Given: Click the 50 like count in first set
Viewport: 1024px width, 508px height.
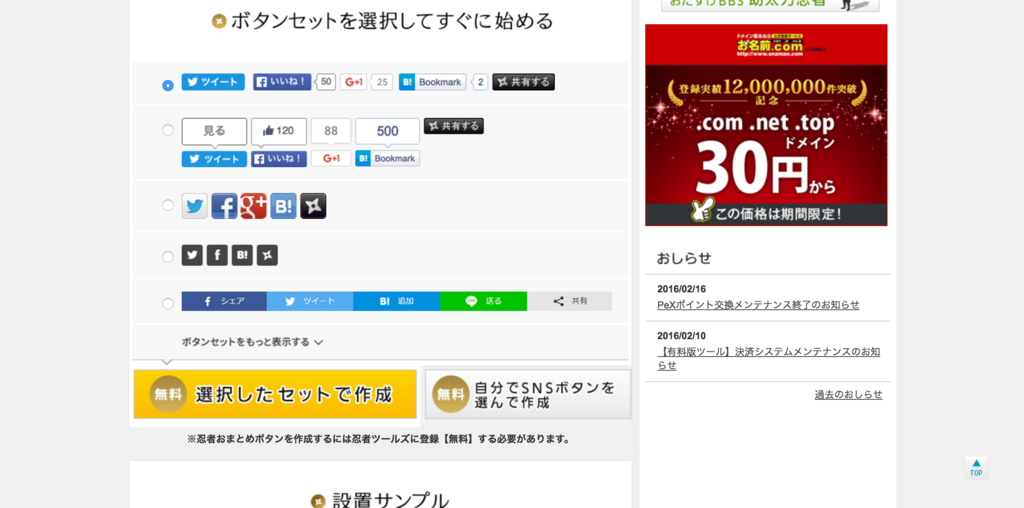Looking at the screenshot, I should [326, 82].
